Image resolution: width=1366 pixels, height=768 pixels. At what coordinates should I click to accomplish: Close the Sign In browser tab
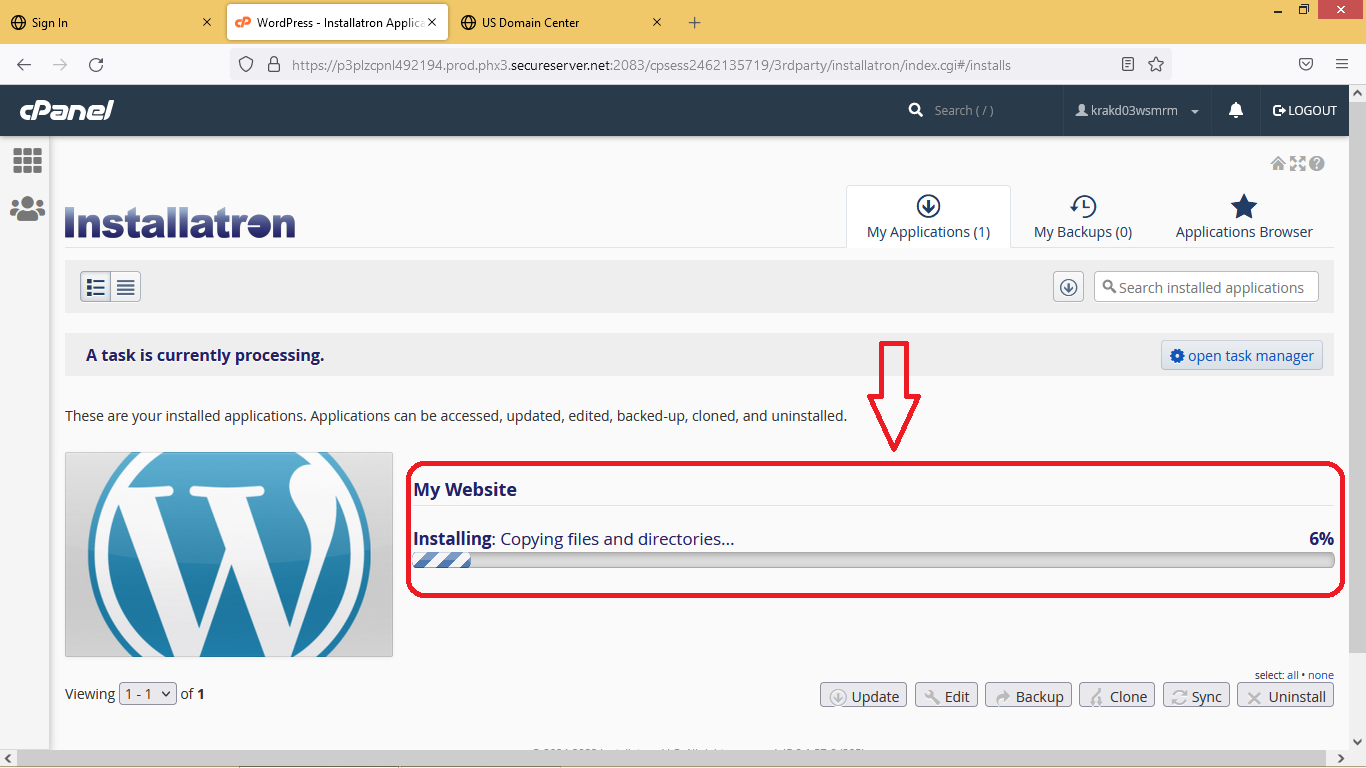coord(207,22)
